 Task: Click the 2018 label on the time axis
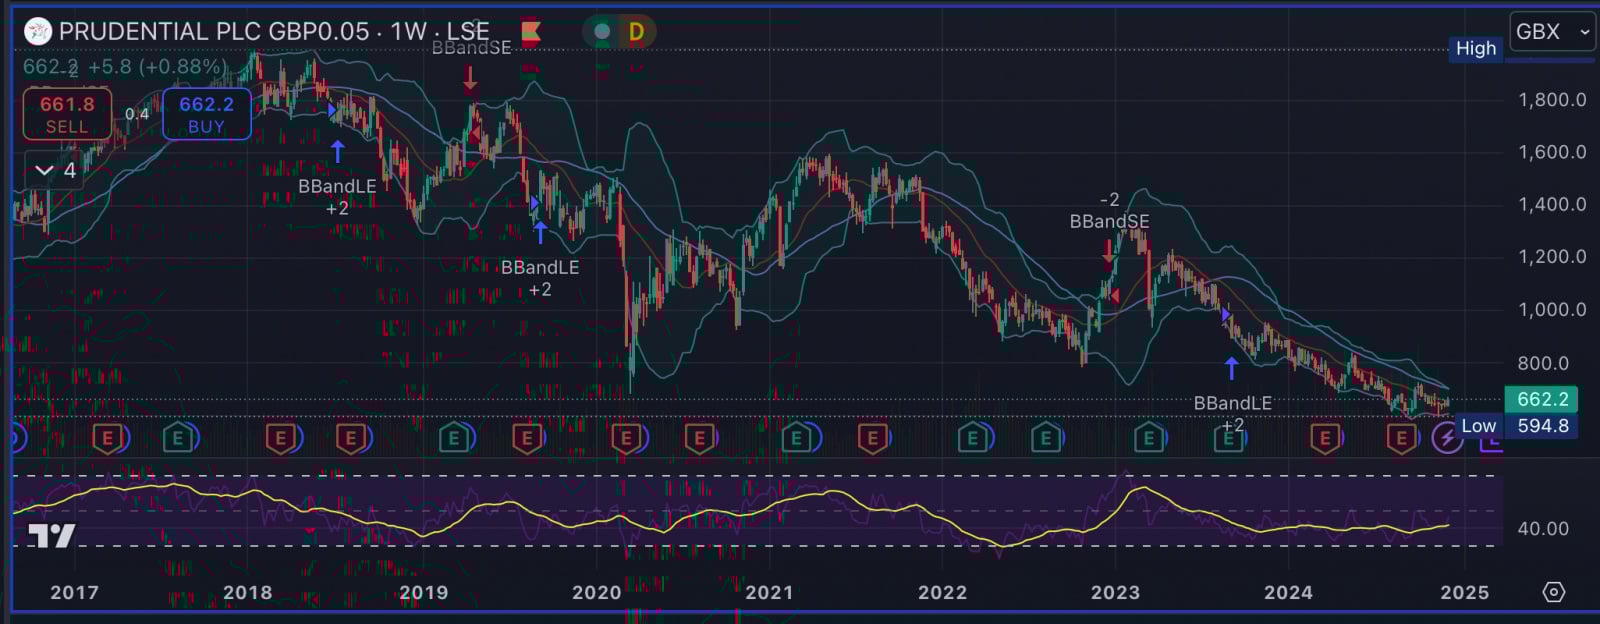[x=248, y=593]
